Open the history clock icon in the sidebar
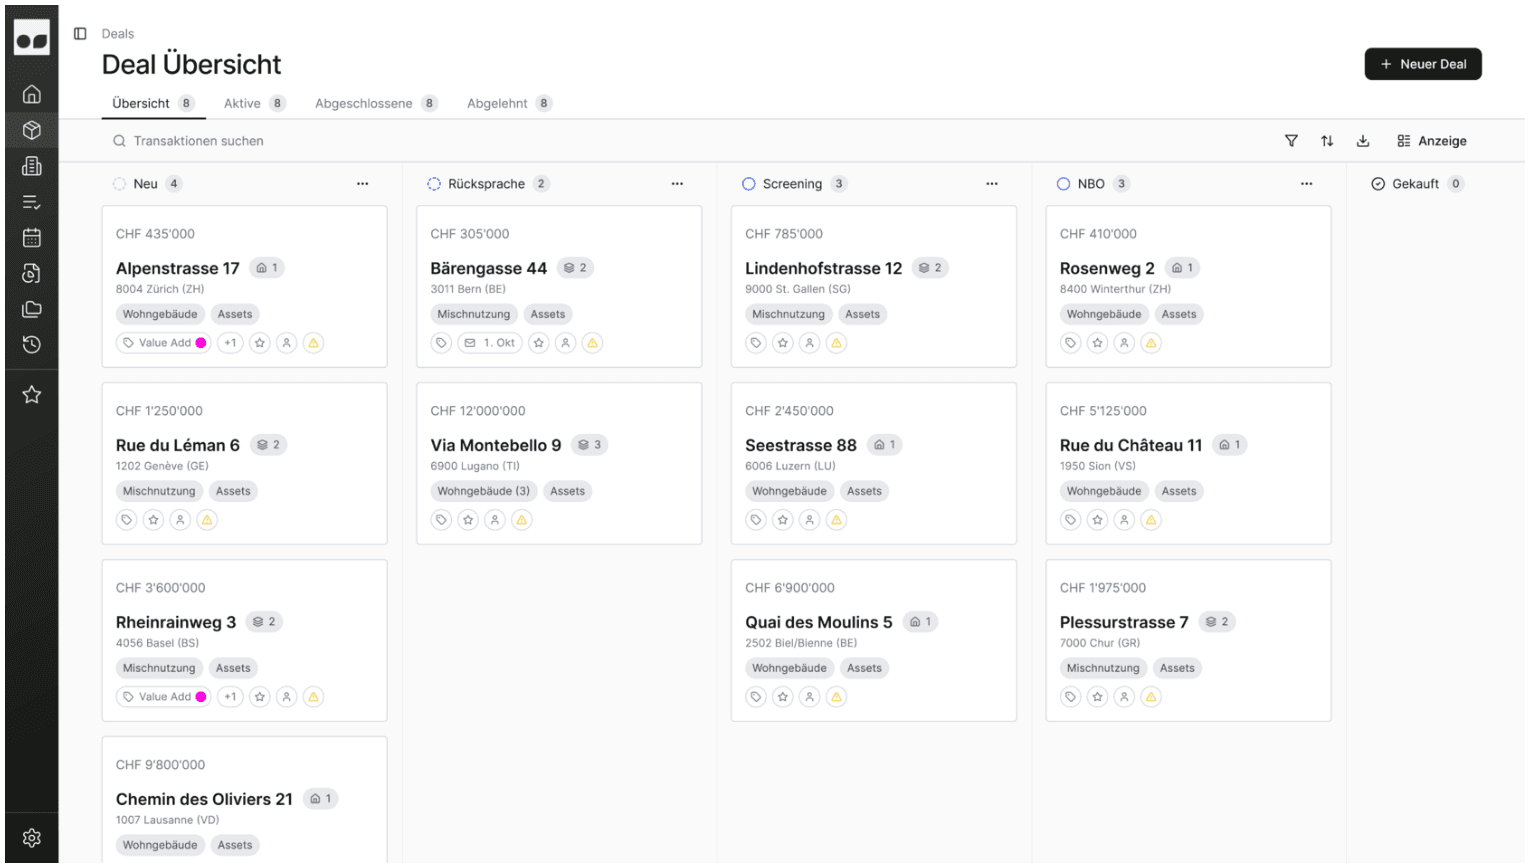Viewport: 1536px width, 866px height. click(x=32, y=345)
